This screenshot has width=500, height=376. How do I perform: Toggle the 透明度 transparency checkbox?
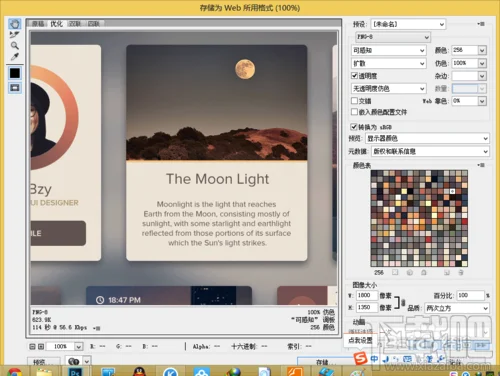(x=355, y=76)
